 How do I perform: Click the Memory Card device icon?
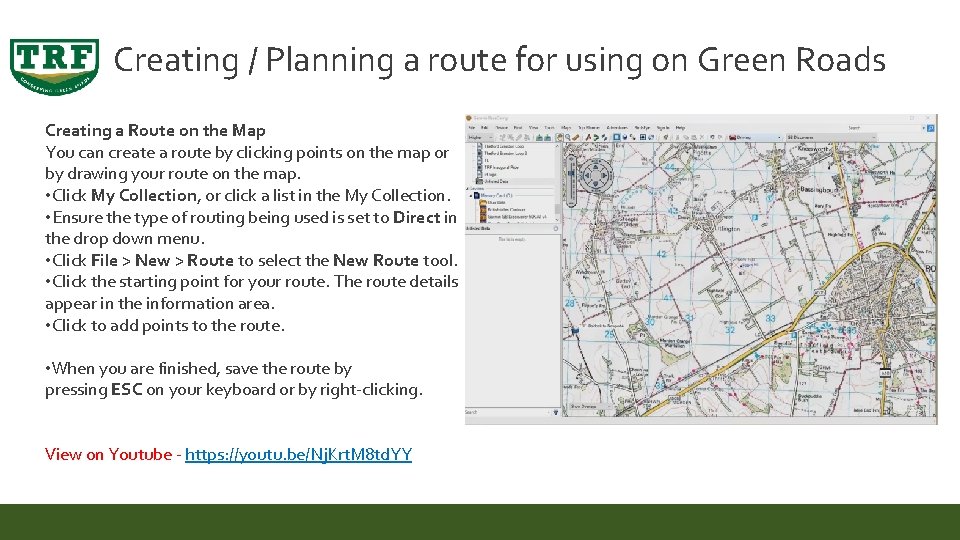(476, 195)
